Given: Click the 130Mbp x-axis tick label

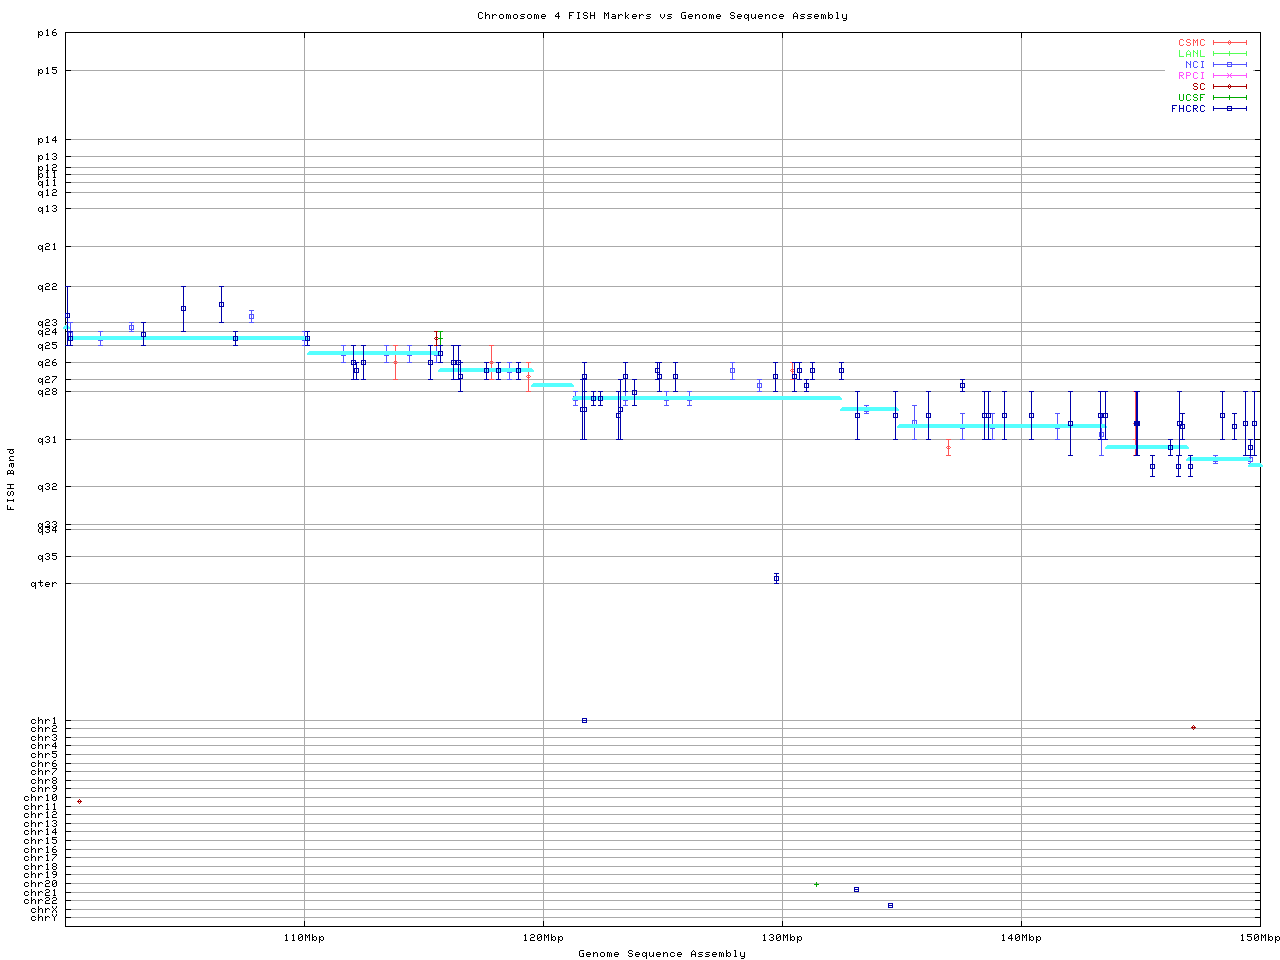Looking at the screenshot, I should point(782,938).
